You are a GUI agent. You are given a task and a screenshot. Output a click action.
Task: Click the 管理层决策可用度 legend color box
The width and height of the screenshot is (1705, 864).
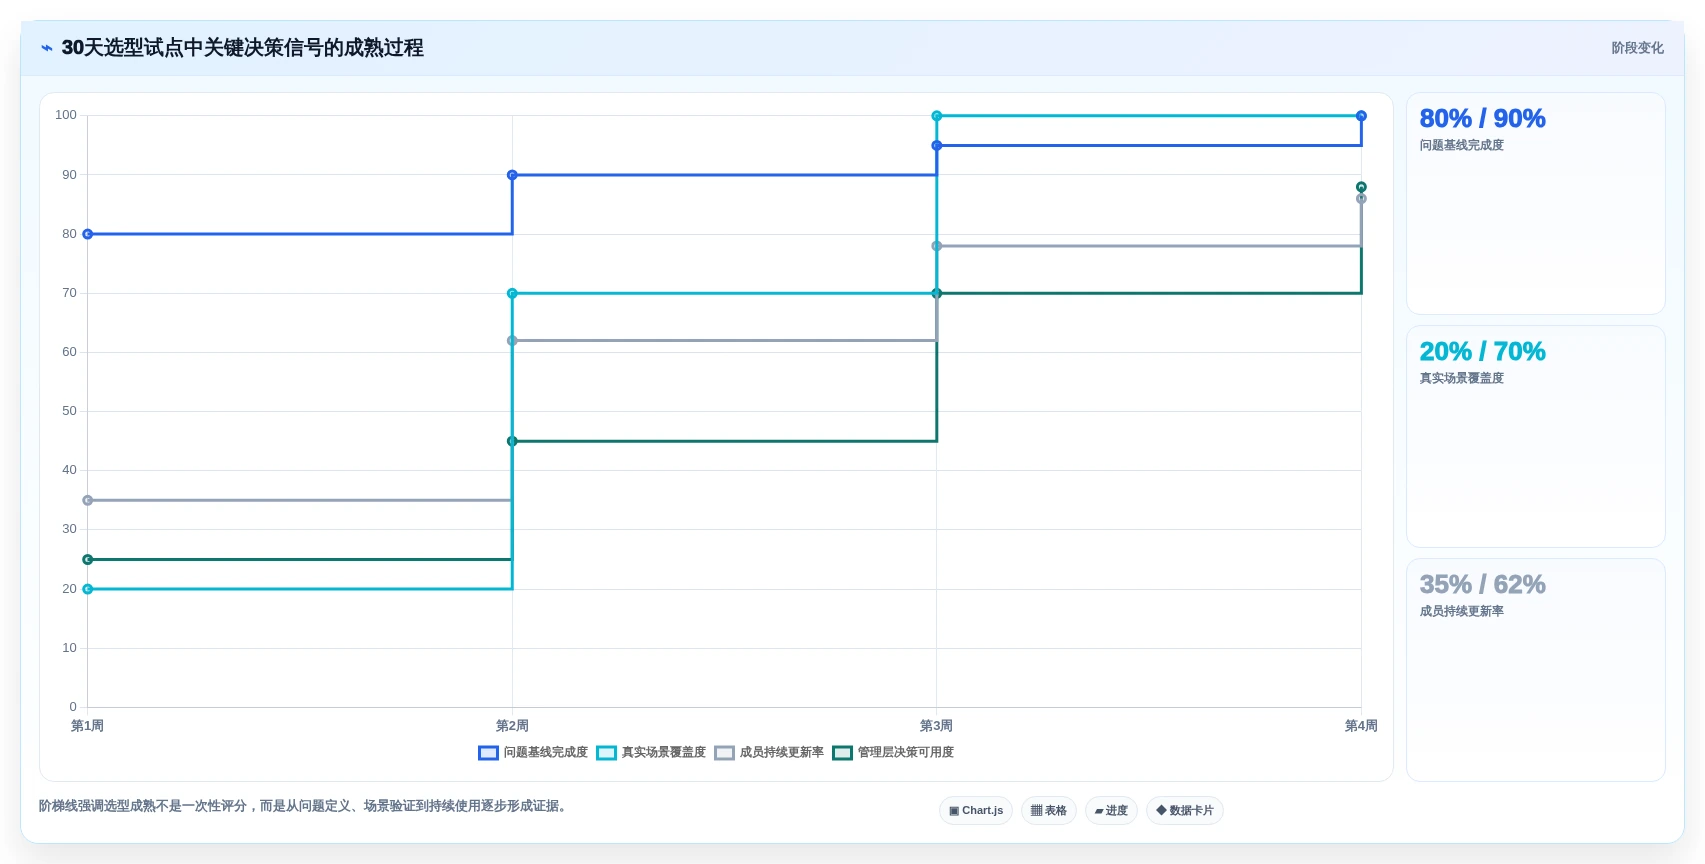[x=842, y=753]
